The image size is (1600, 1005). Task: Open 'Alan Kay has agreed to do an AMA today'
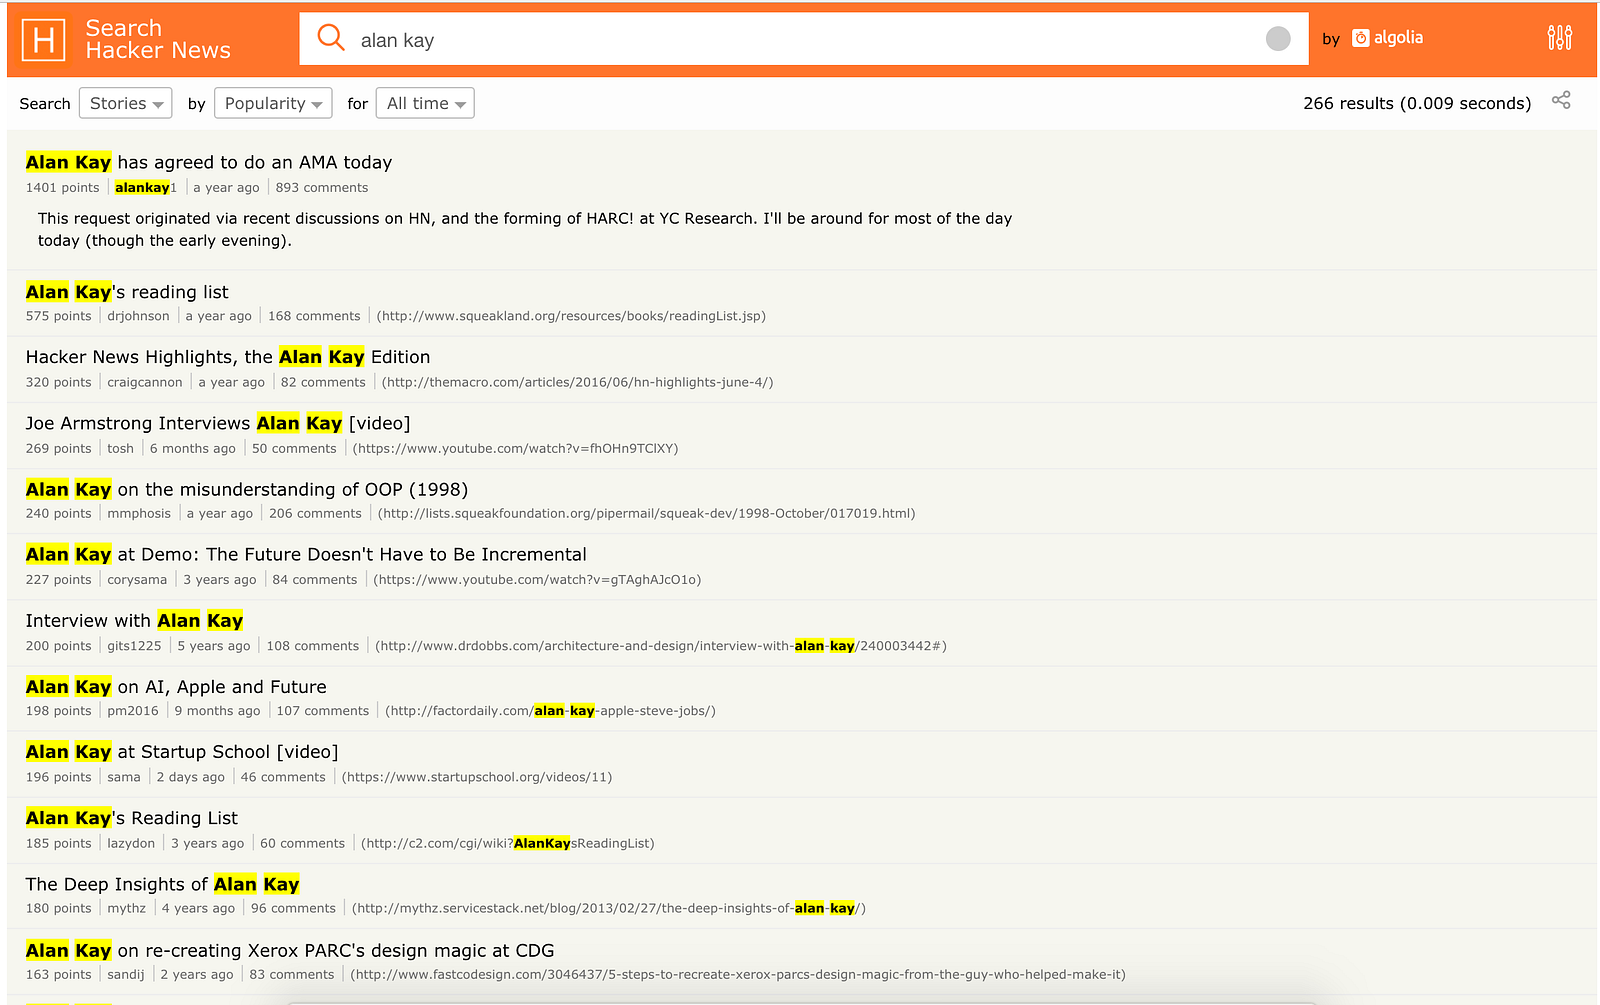[209, 162]
